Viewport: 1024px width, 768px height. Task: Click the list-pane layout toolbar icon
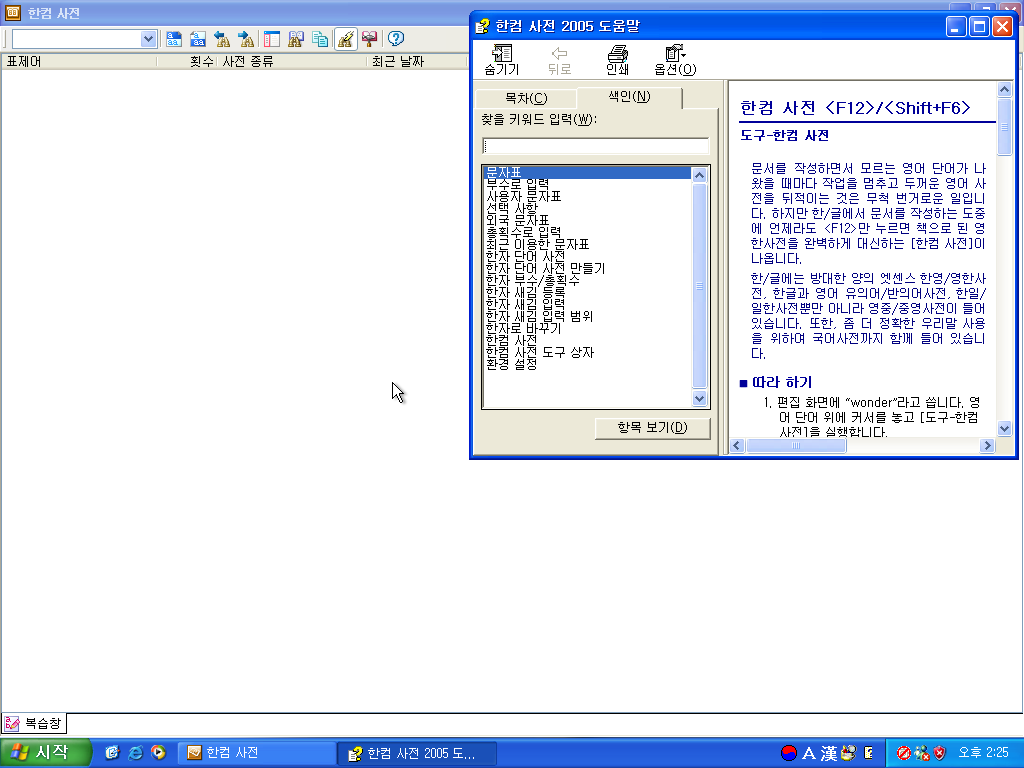click(272, 39)
